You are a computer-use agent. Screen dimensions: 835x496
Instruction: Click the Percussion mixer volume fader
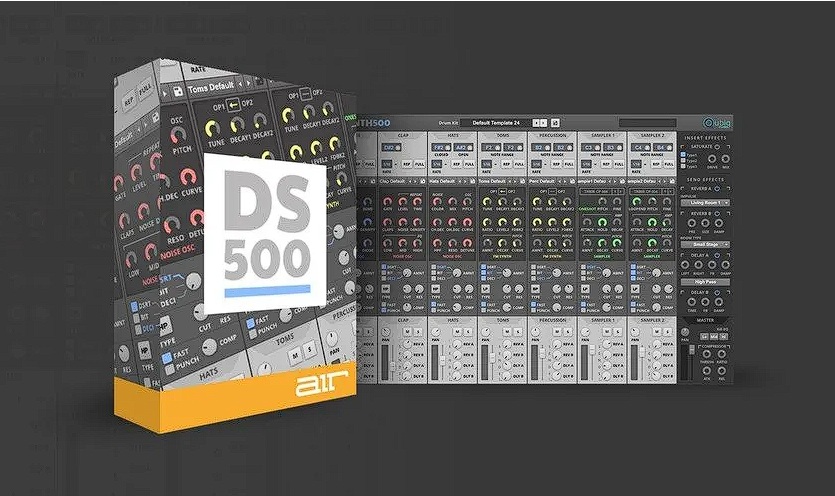tap(543, 353)
